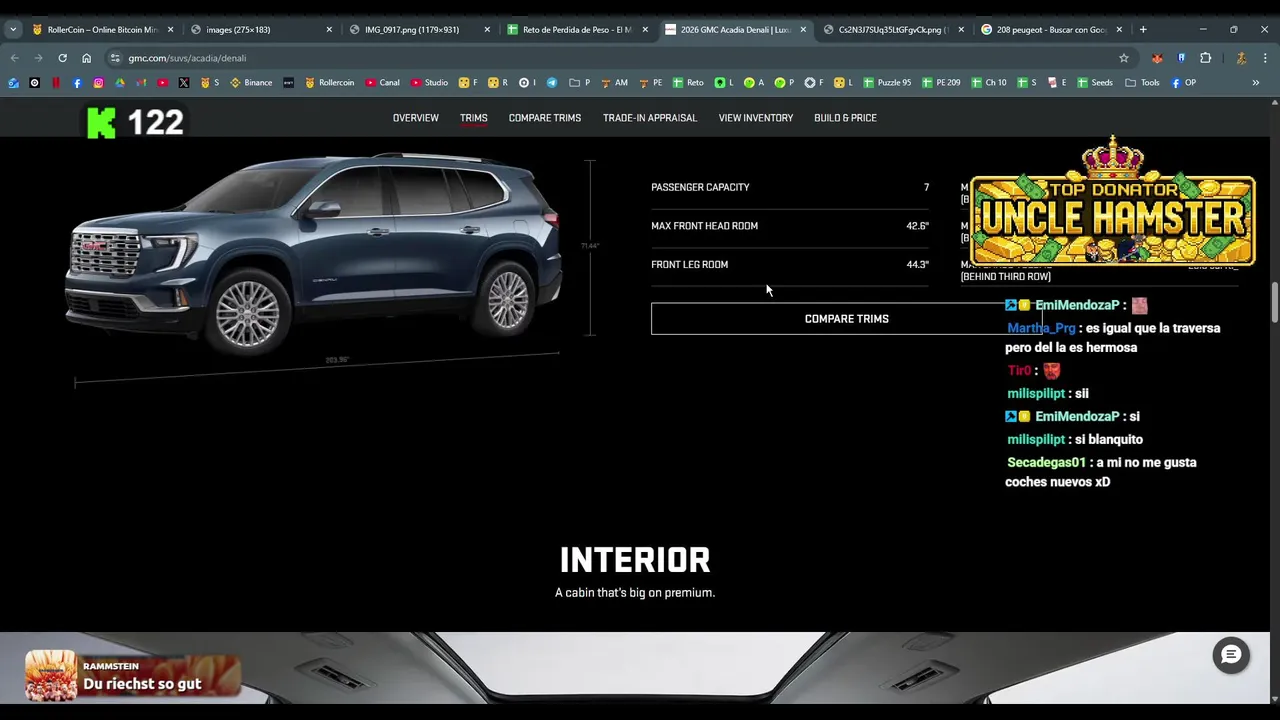Open the live chat bubble icon
1280x720 pixels.
[1231, 656]
